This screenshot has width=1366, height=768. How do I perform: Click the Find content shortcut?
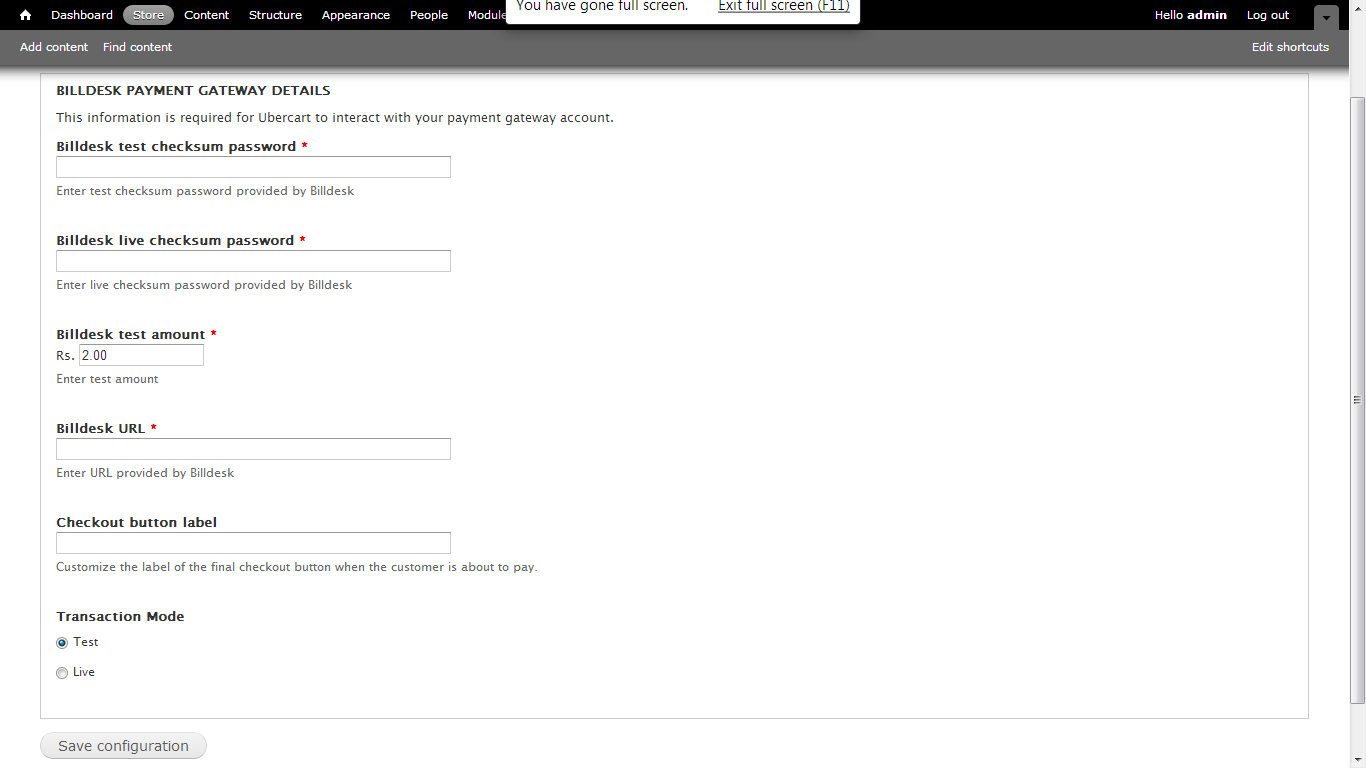click(x=137, y=47)
